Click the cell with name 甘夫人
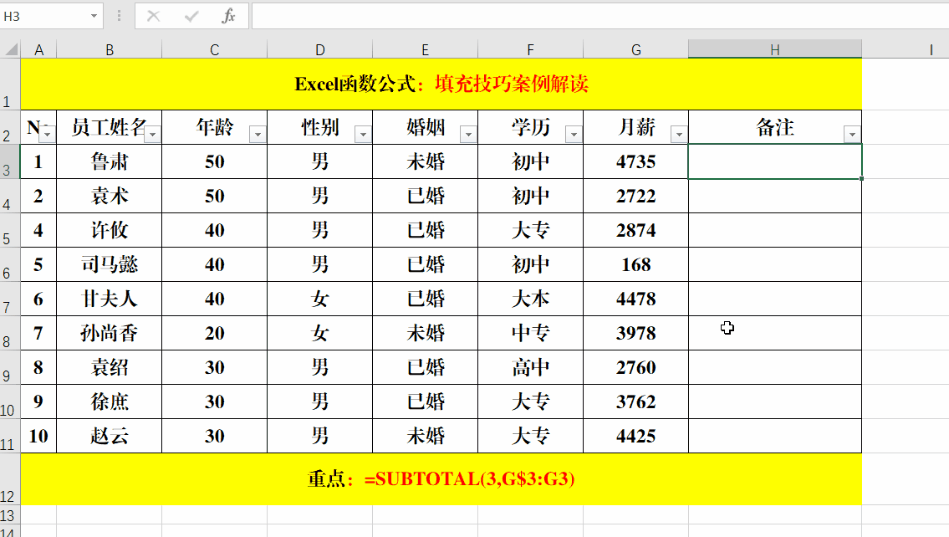Screen dimensions: 949x537 (x=110, y=298)
